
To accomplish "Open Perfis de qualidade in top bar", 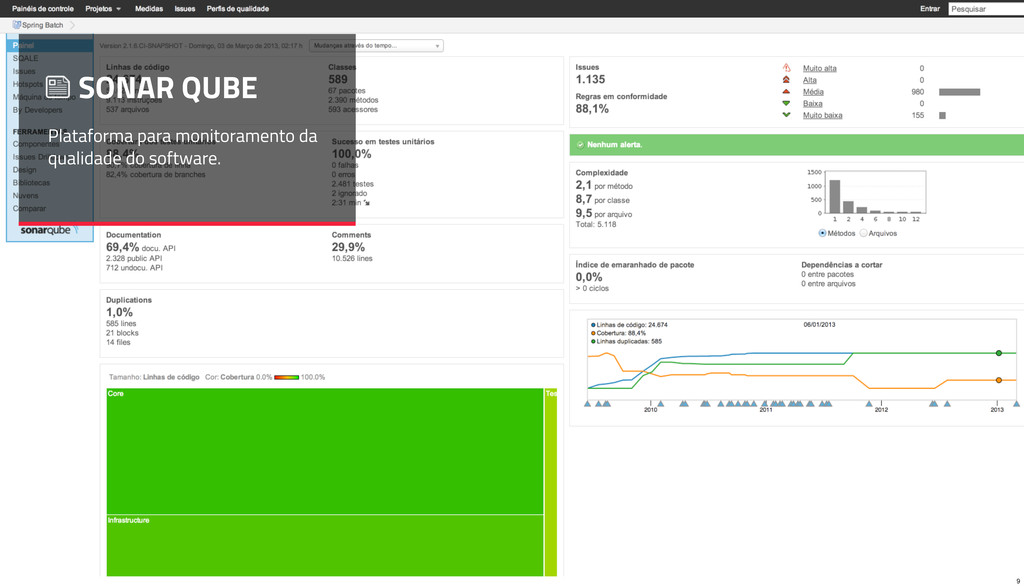I will coord(238,8).
